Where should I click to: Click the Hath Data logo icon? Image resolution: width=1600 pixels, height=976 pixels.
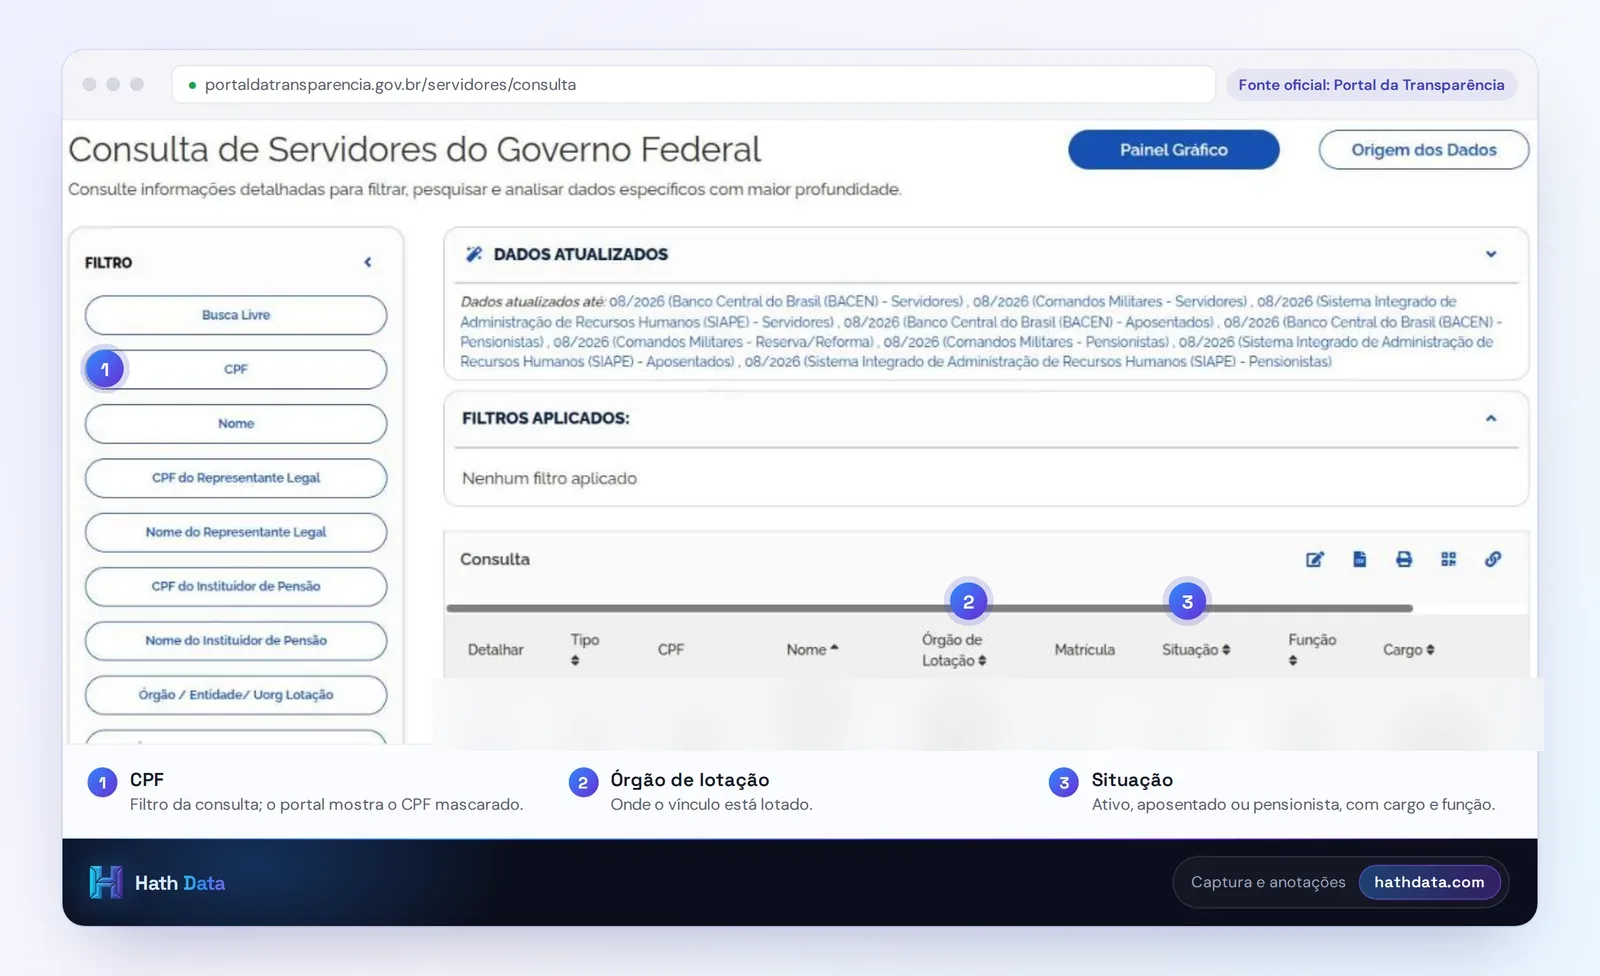[105, 882]
